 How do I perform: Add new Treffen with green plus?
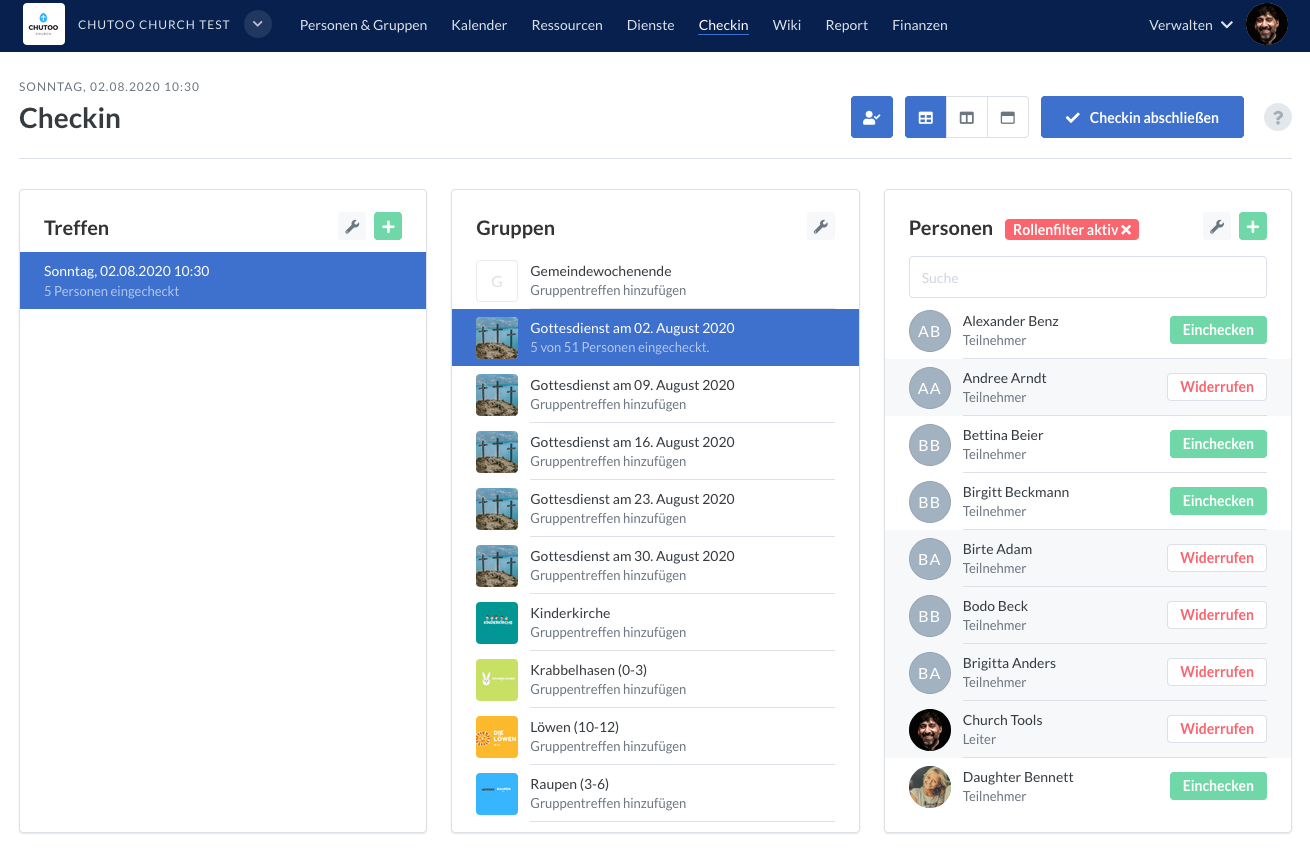pyautogui.click(x=388, y=227)
